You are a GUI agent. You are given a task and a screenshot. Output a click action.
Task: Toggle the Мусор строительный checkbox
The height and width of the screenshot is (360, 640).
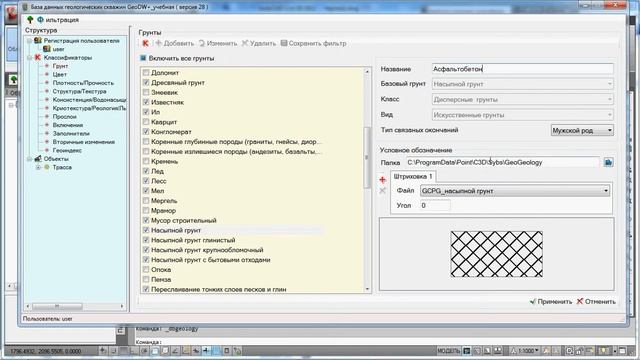[146, 220]
